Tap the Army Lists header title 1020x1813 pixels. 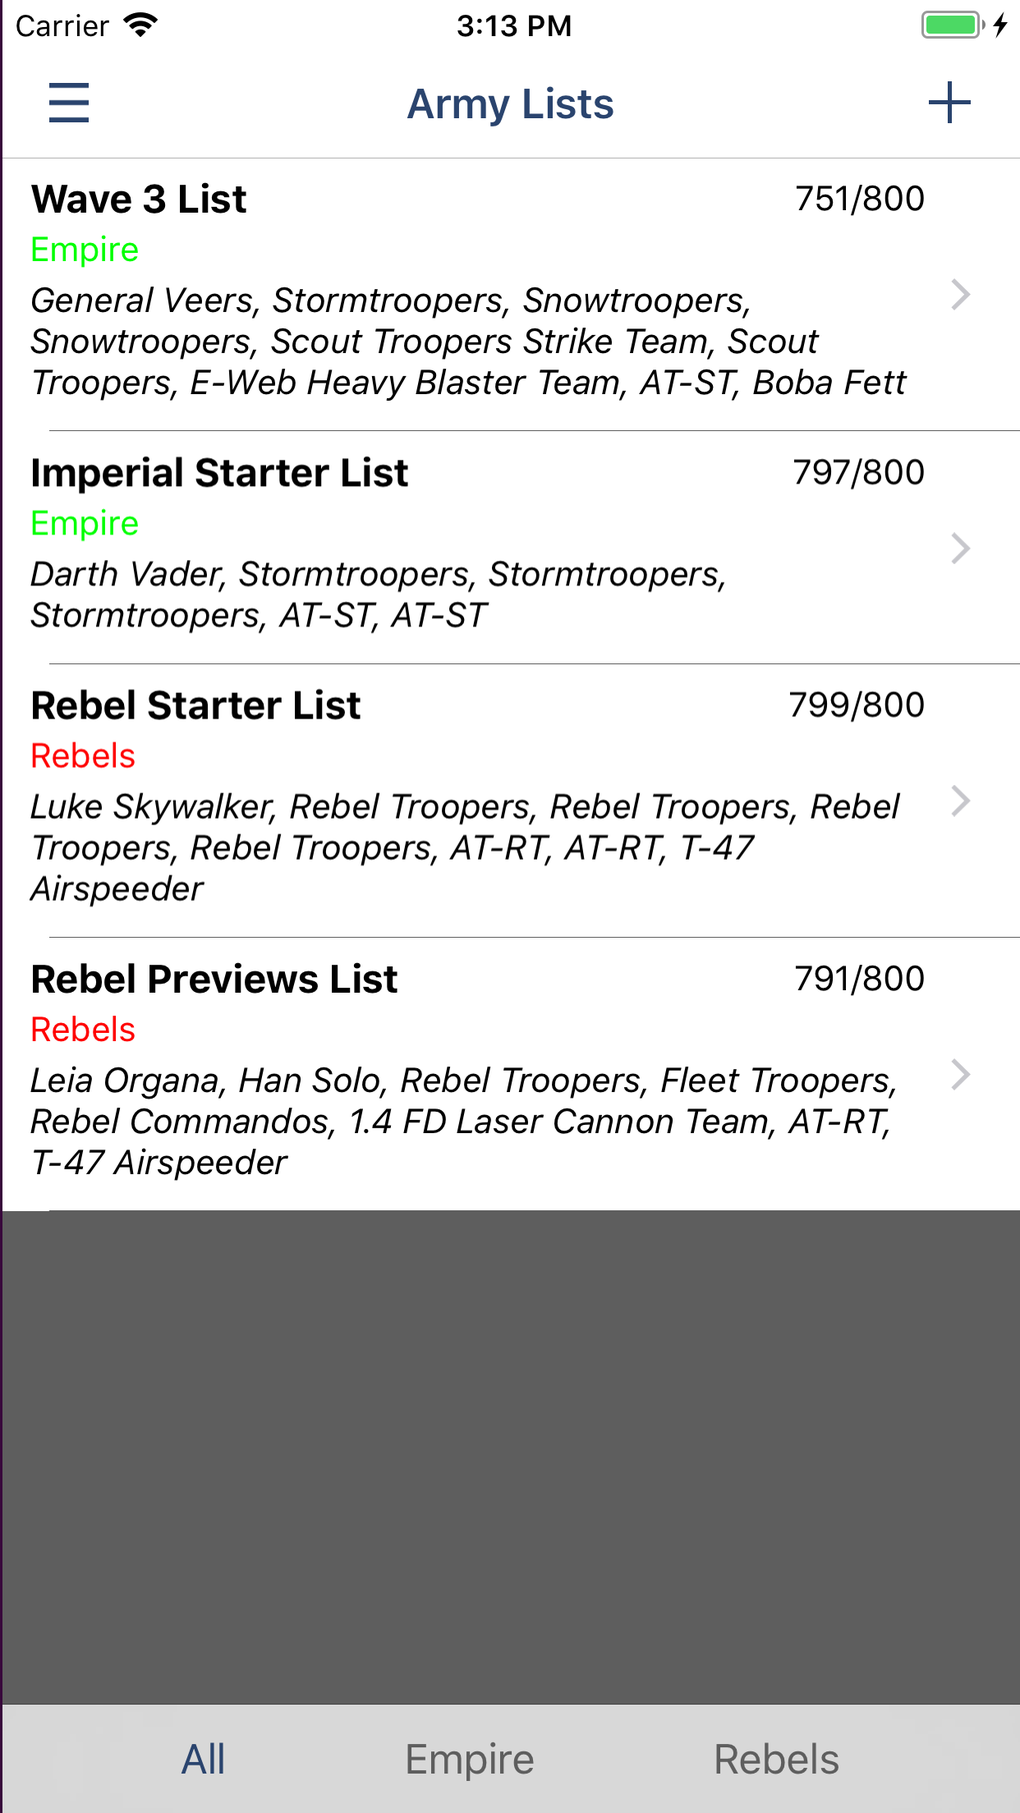(510, 104)
